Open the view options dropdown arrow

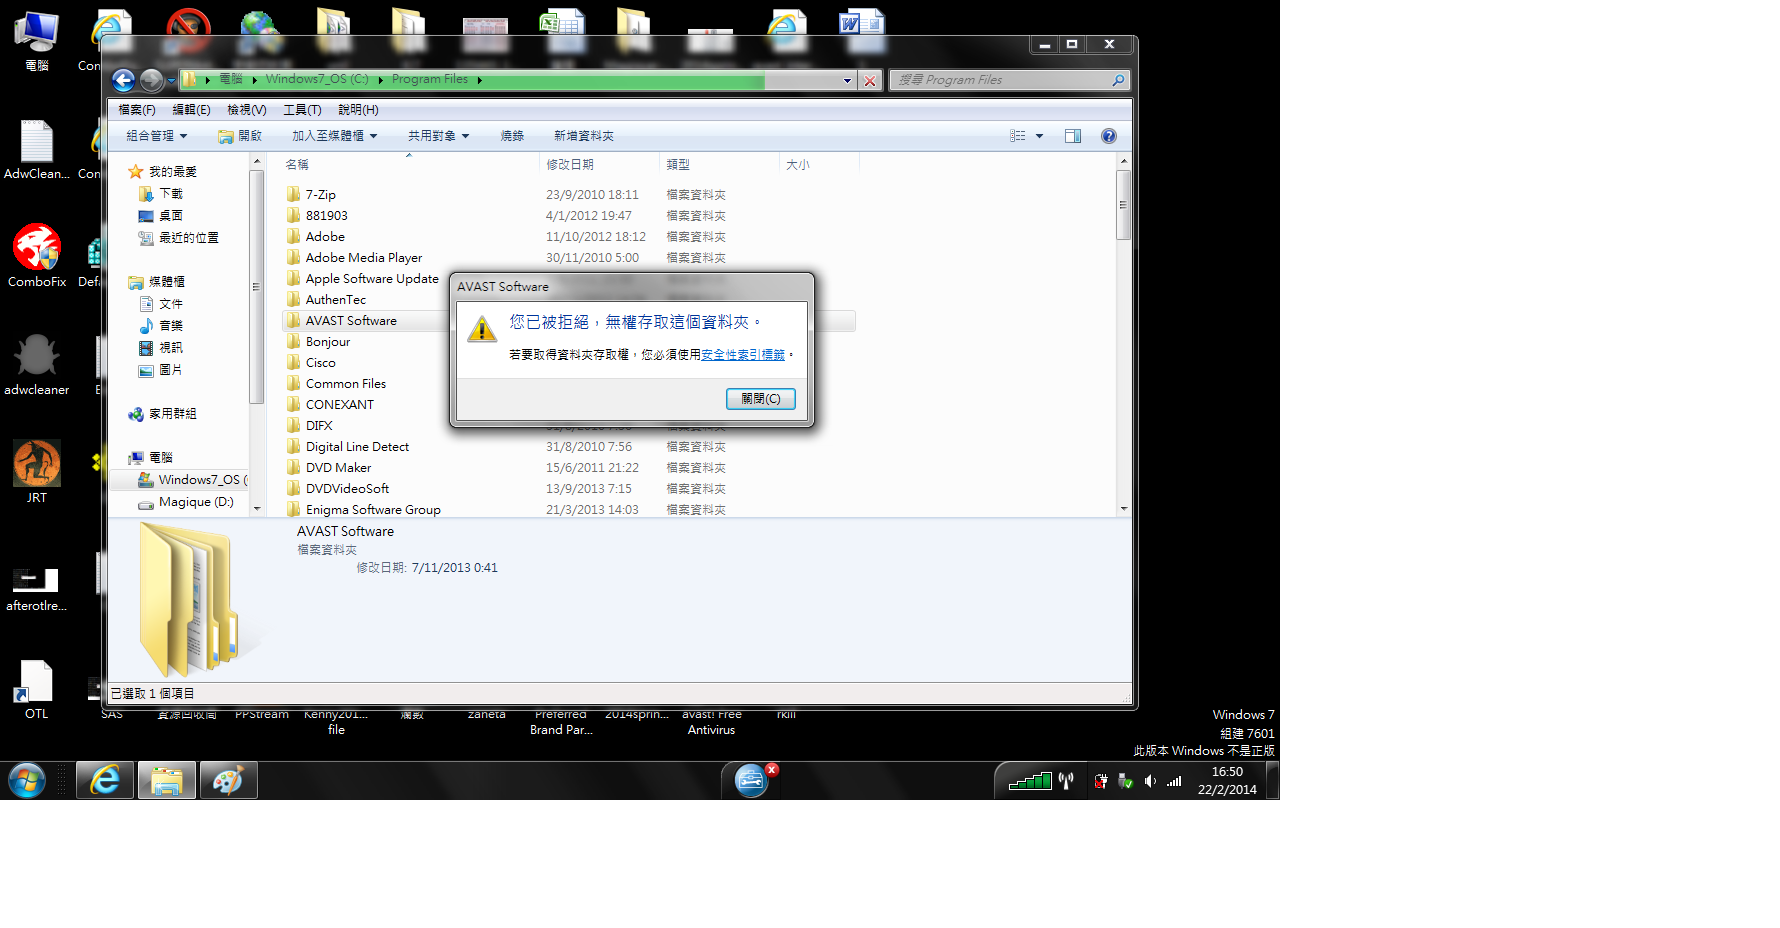click(x=1039, y=136)
